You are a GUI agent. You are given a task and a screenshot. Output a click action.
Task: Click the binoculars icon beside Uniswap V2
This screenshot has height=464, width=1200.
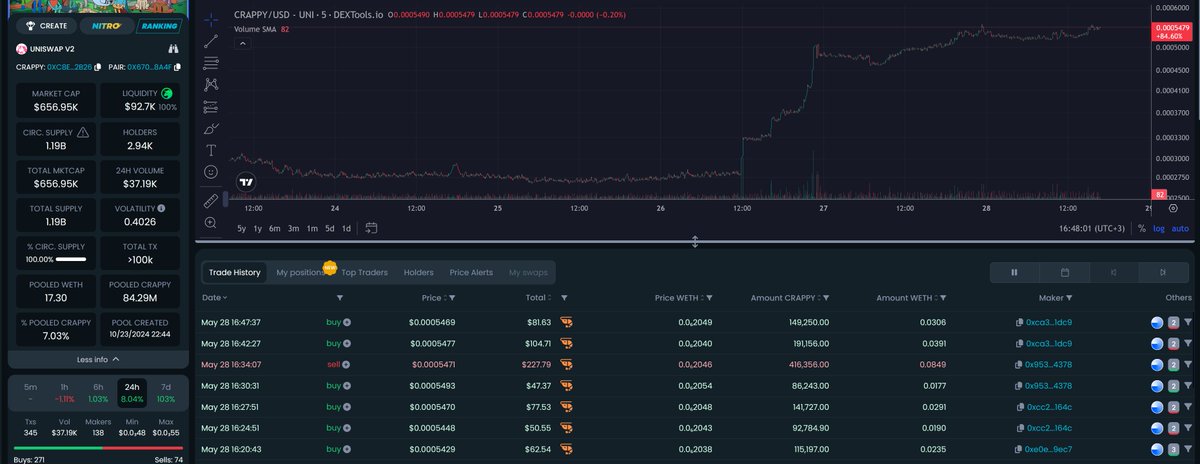pyautogui.click(x=173, y=49)
